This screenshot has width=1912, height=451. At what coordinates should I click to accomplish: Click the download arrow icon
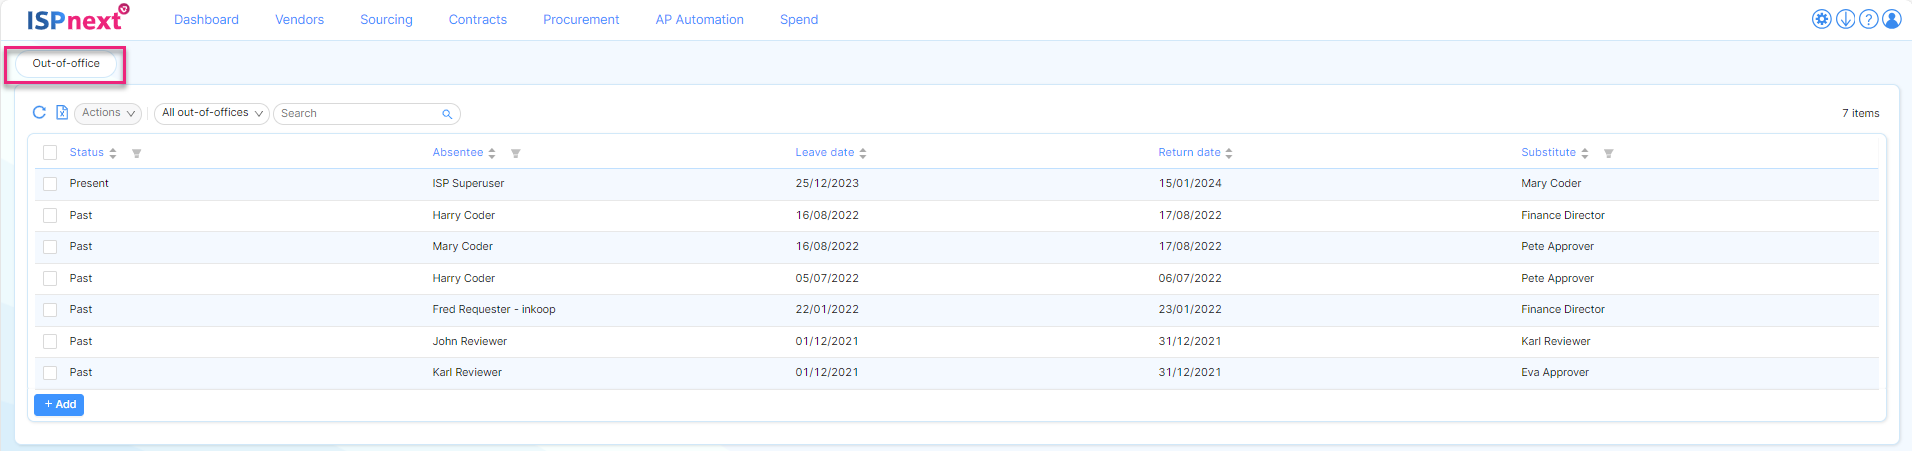(x=1845, y=19)
